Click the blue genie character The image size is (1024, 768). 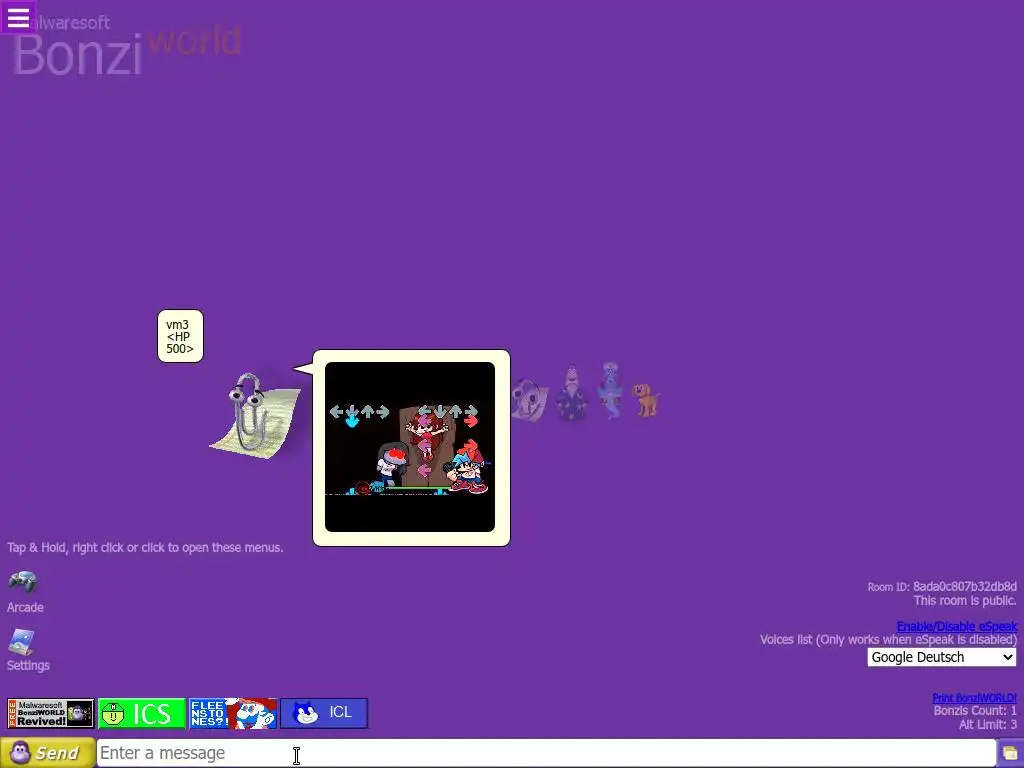(x=610, y=391)
